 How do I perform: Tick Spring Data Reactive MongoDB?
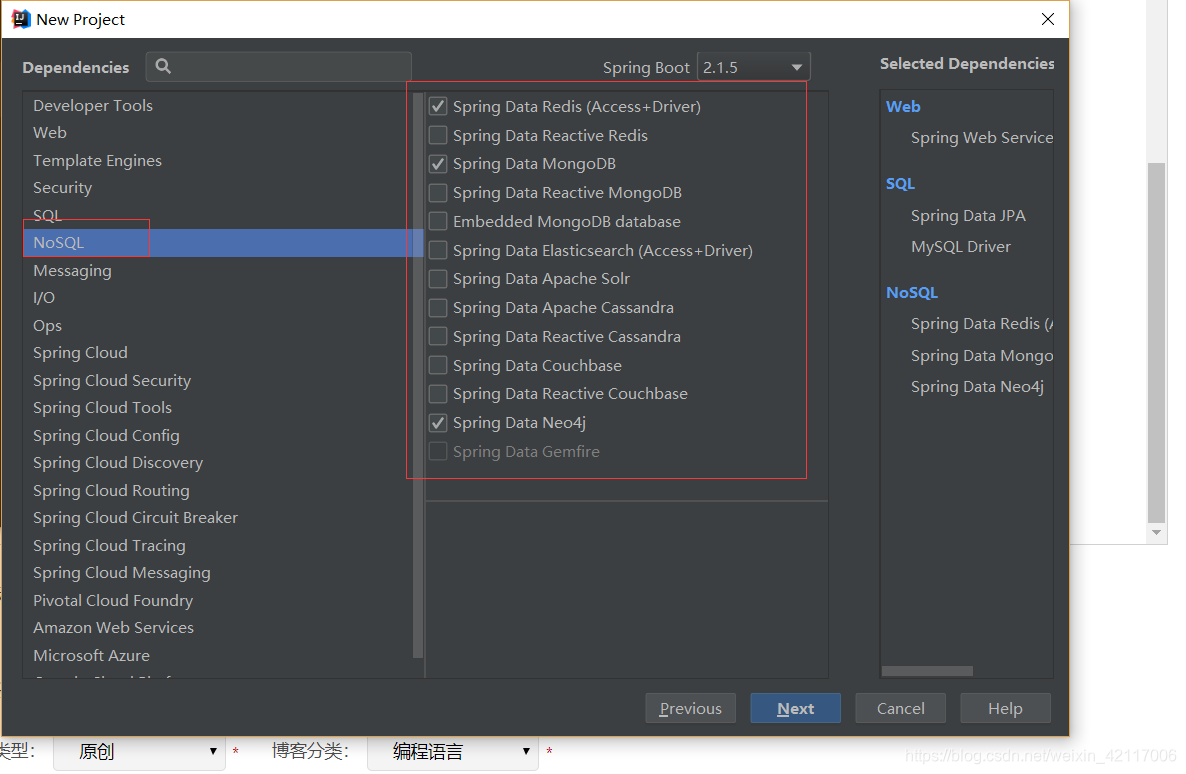438,193
